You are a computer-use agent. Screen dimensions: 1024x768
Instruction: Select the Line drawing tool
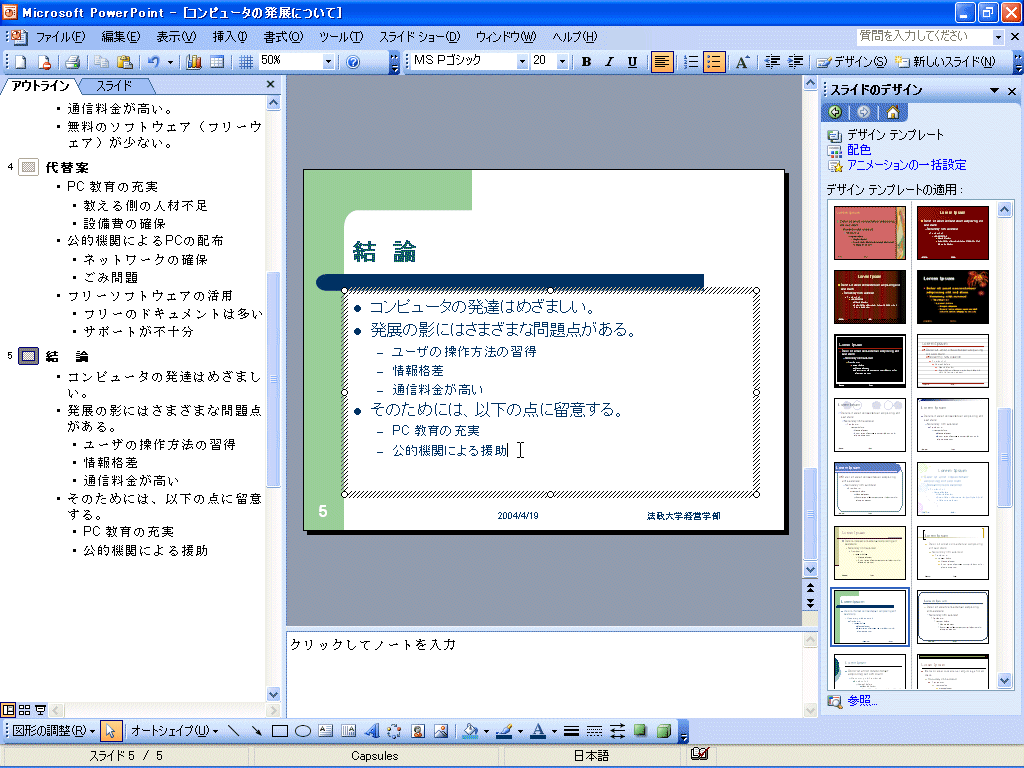pyautogui.click(x=233, y=731)
